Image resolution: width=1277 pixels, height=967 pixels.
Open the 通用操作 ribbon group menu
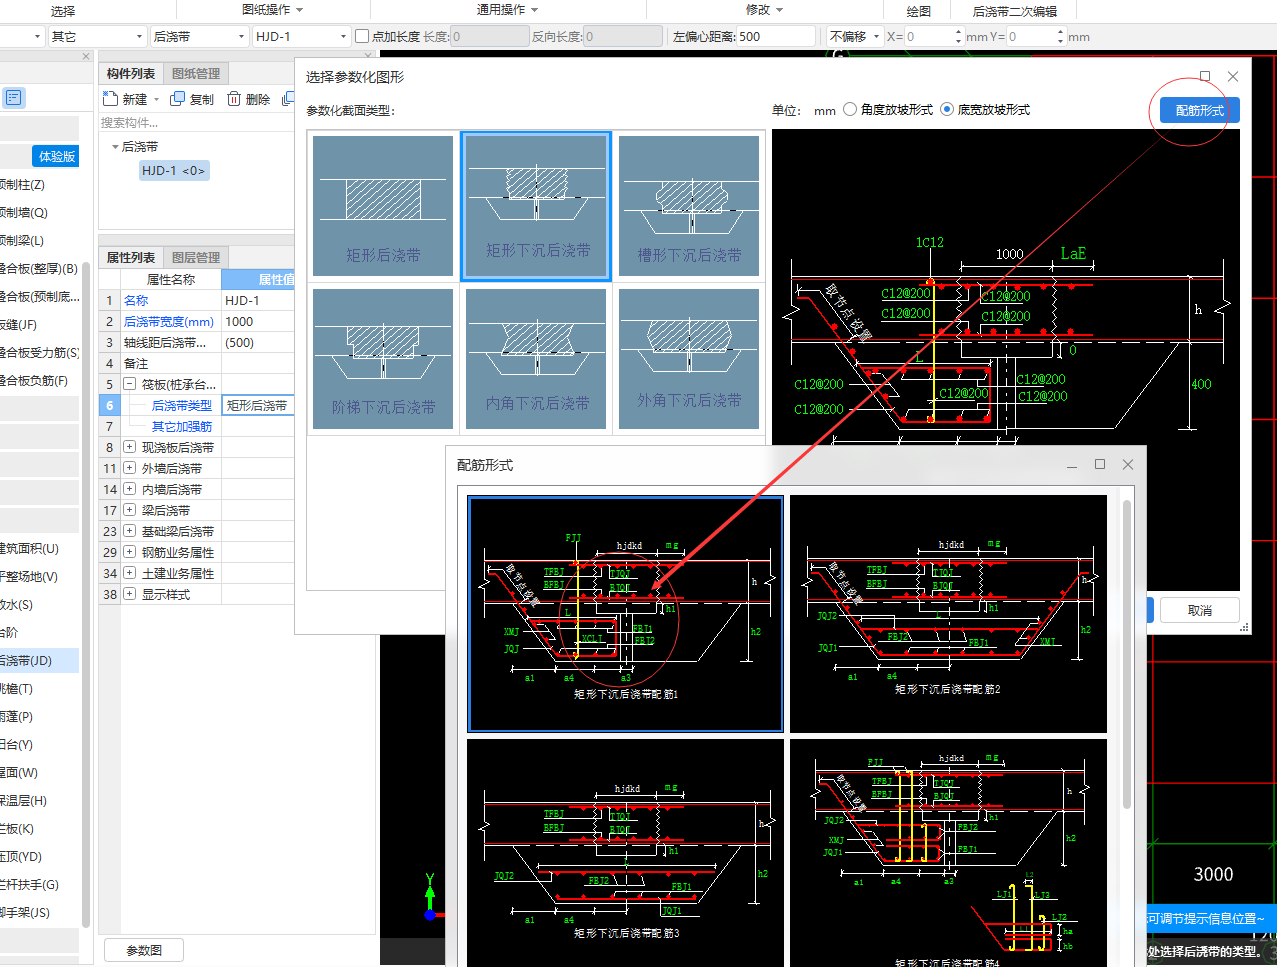507,10
